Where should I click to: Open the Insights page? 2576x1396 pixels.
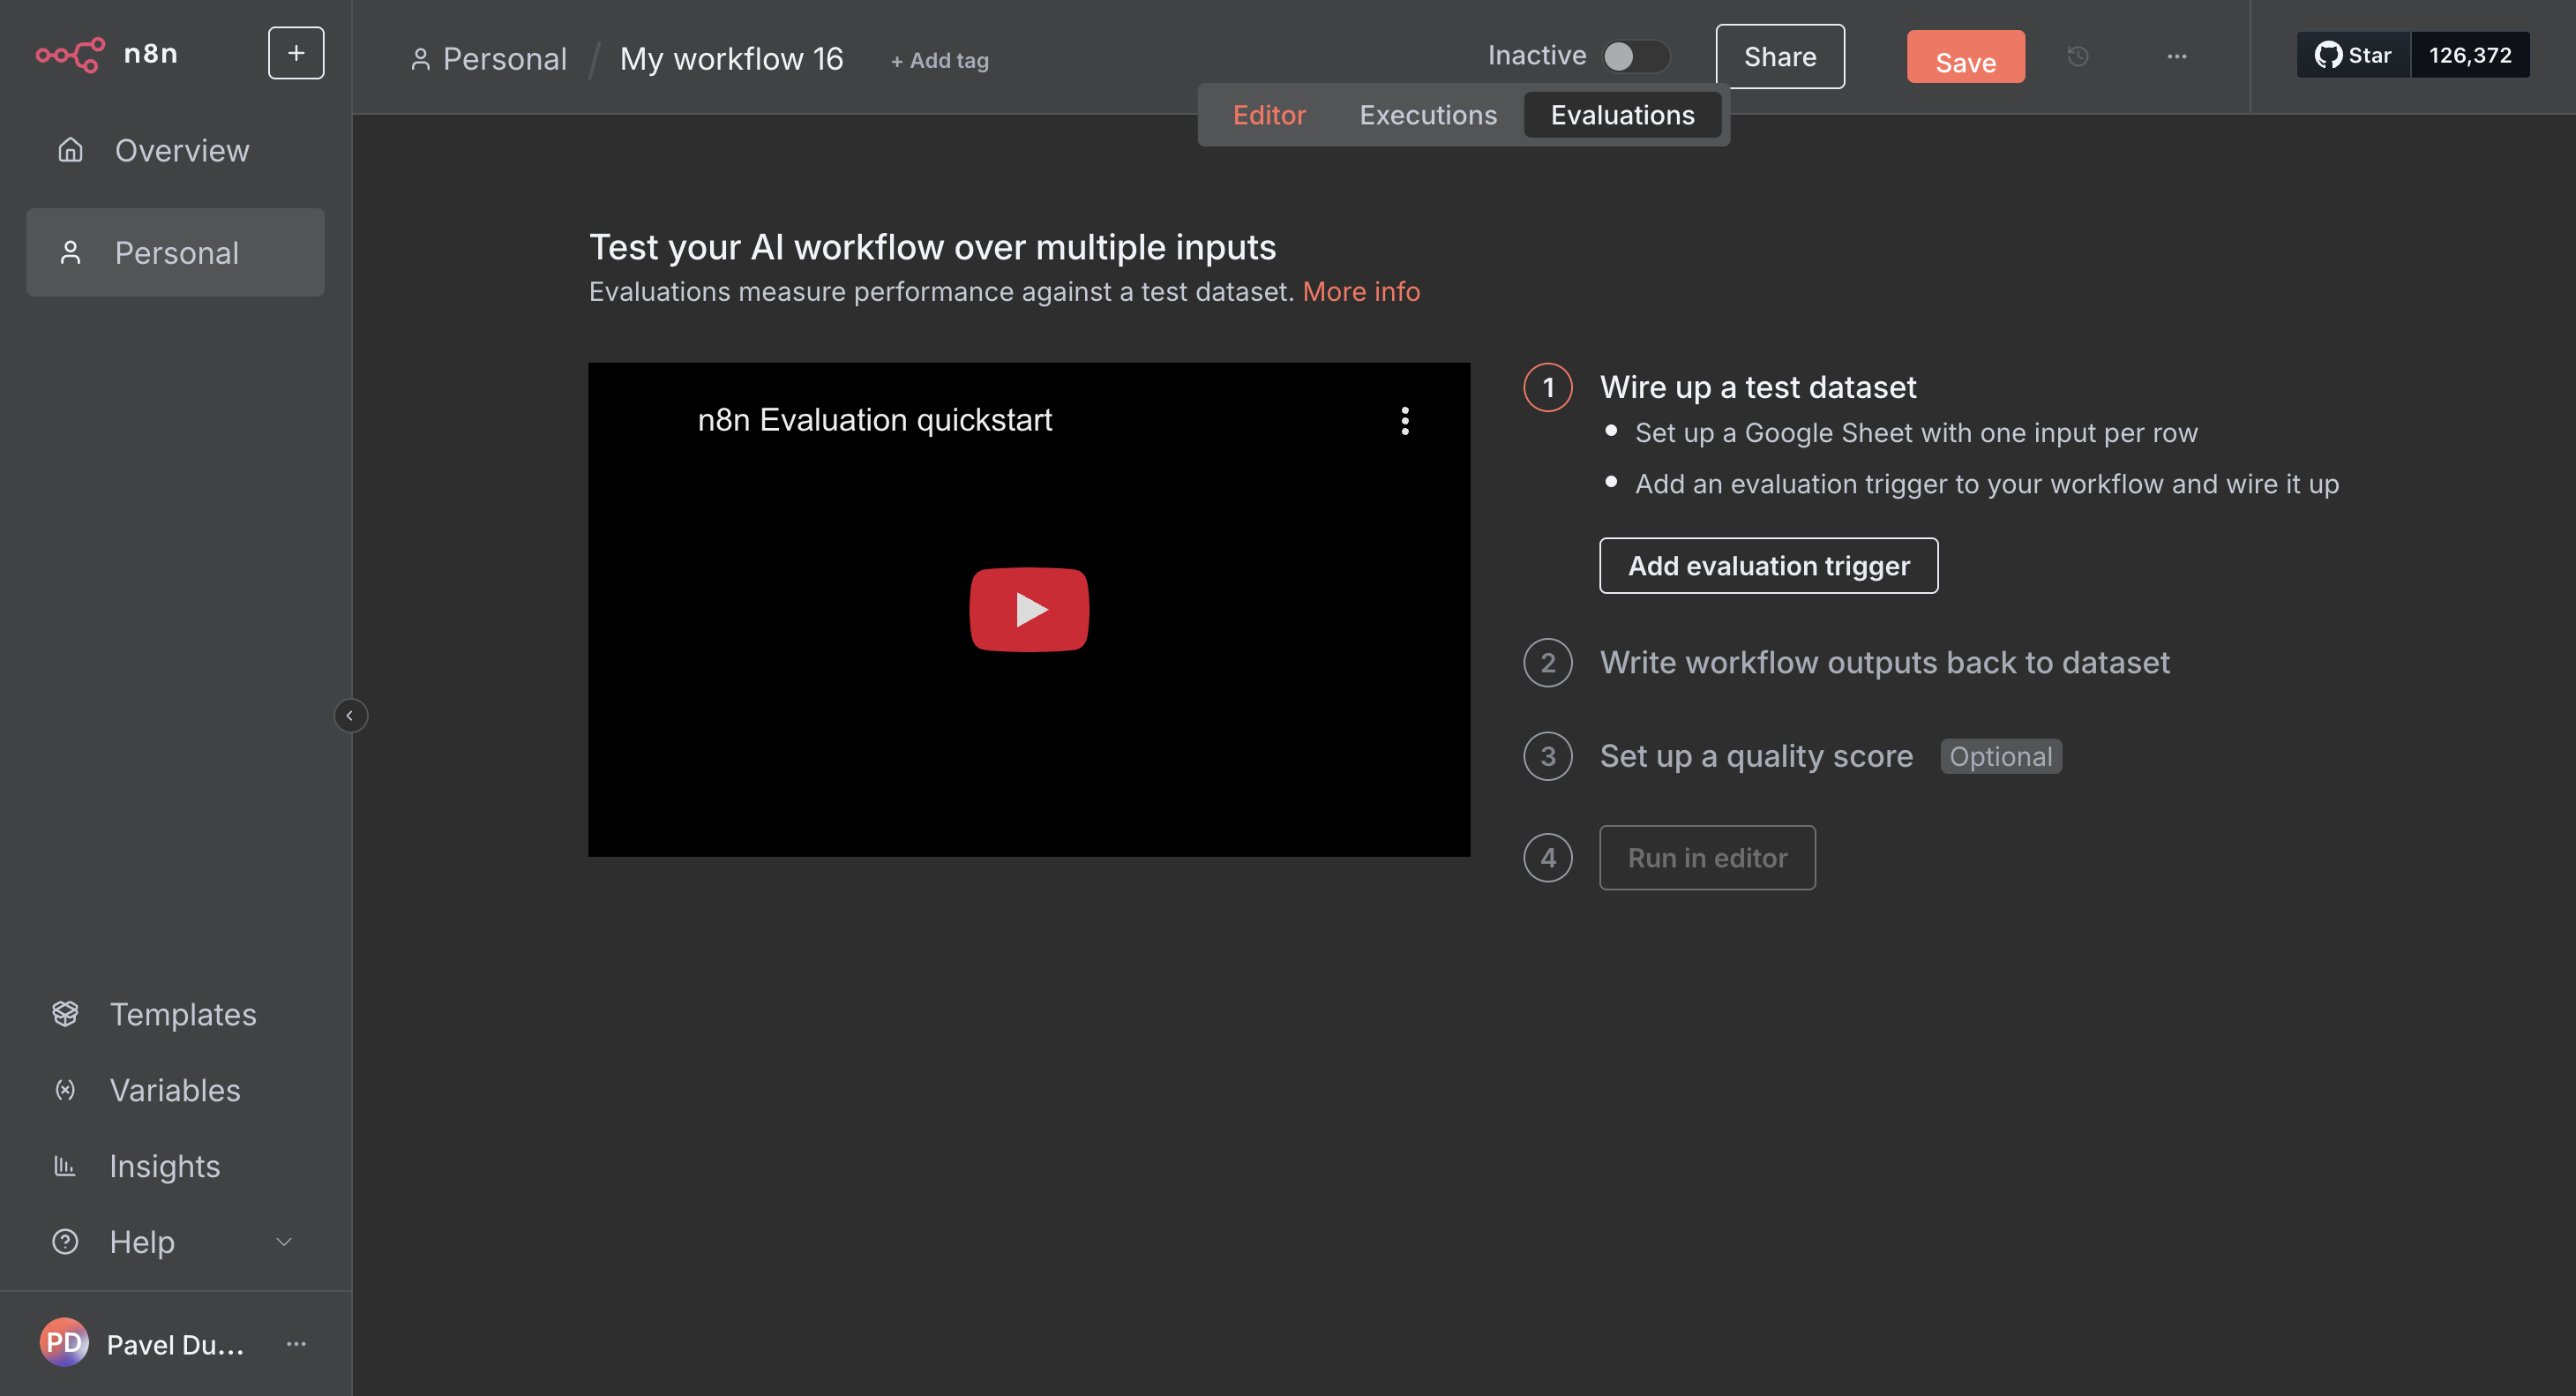click(164, 1166)
